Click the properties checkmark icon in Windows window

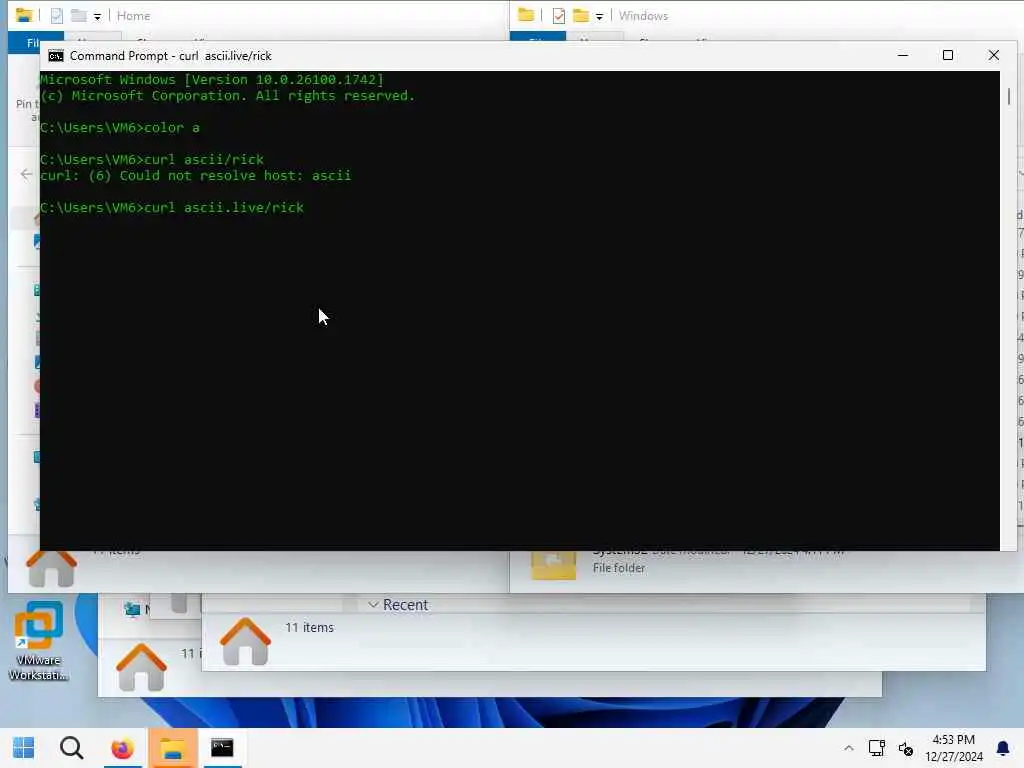[559, 16]
